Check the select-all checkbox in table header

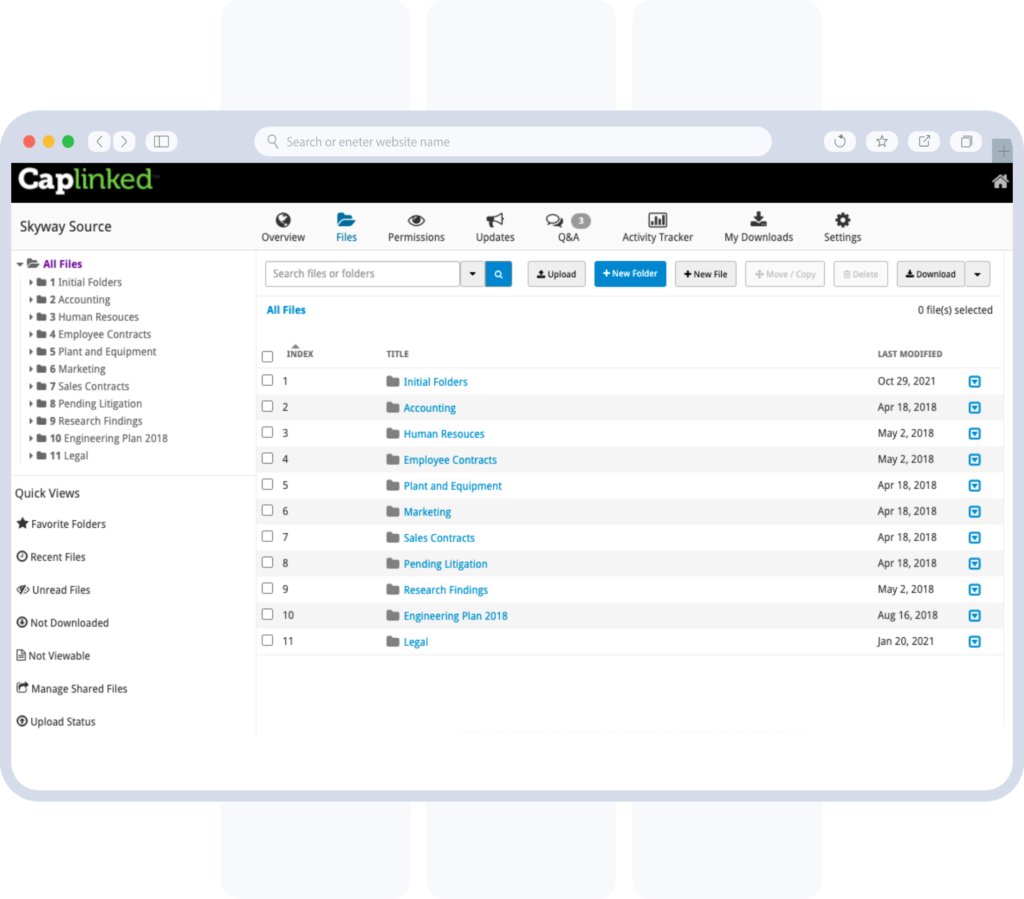point(267,356)
